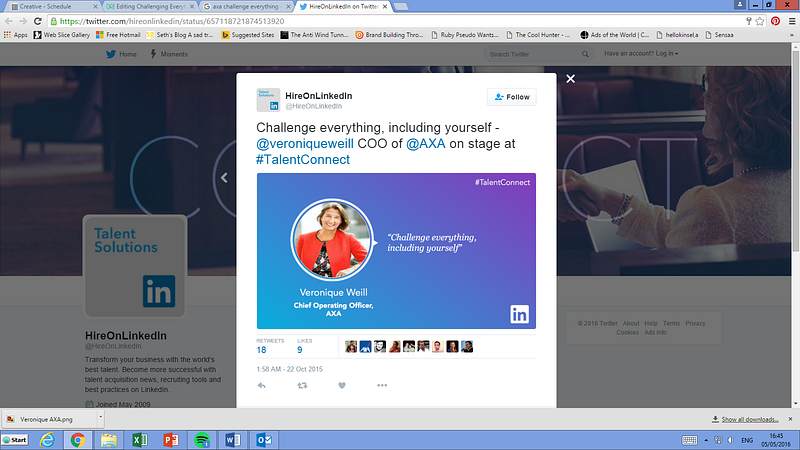Click the Twitter search magnifier icon

coord(585,54)
